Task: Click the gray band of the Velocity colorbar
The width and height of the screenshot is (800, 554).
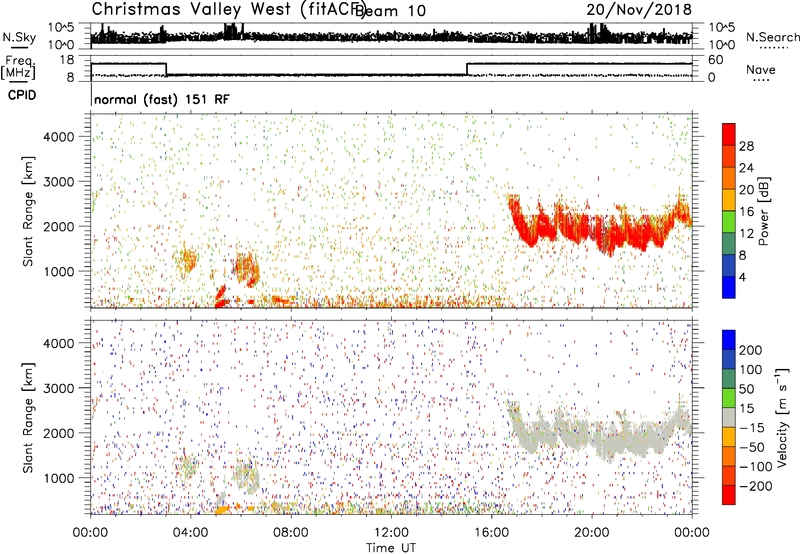Action: [729, 417]
